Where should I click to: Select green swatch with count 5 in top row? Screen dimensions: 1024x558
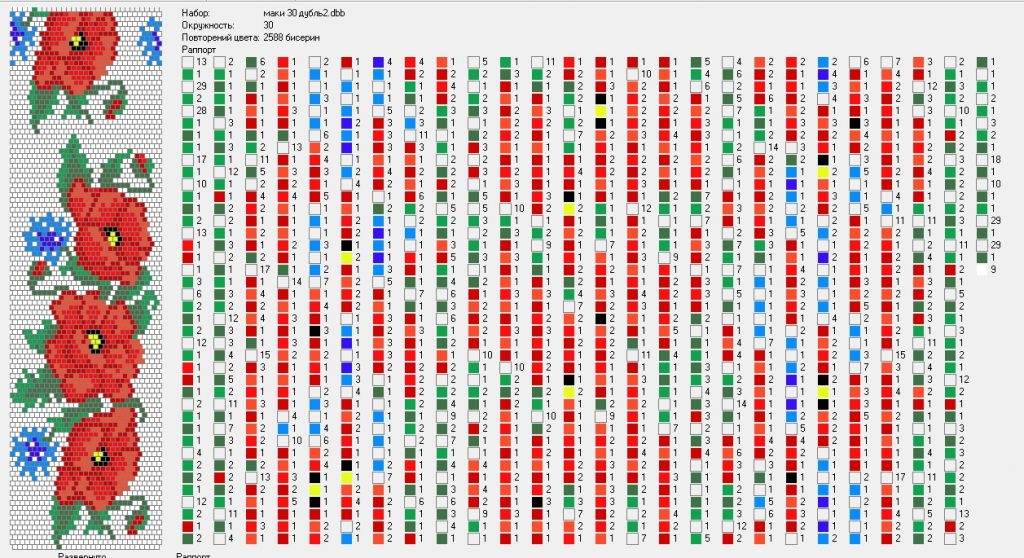click(696, 62)
